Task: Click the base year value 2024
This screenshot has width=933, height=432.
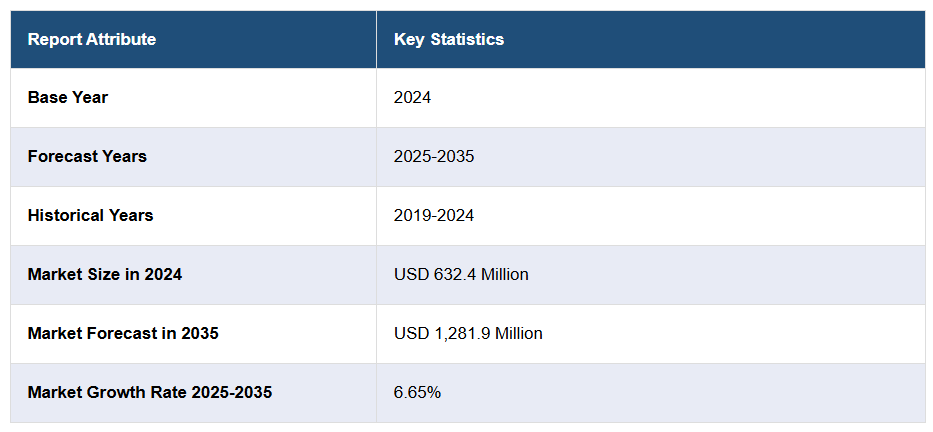Action: 412,98
